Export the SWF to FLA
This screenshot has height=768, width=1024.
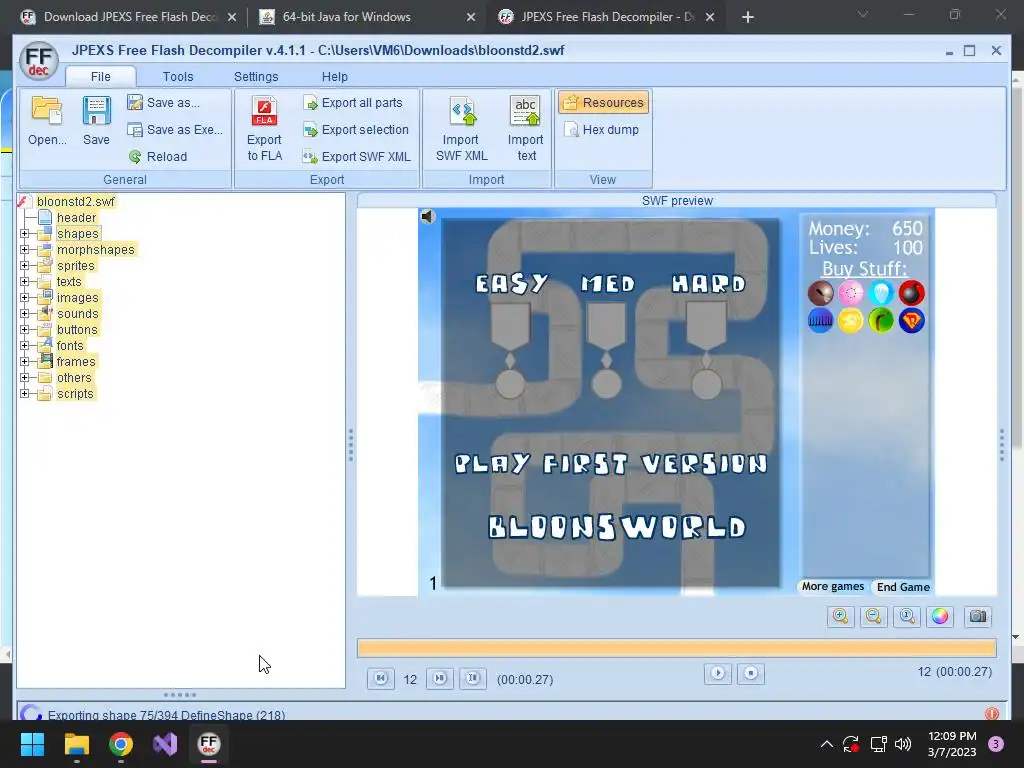264,129
